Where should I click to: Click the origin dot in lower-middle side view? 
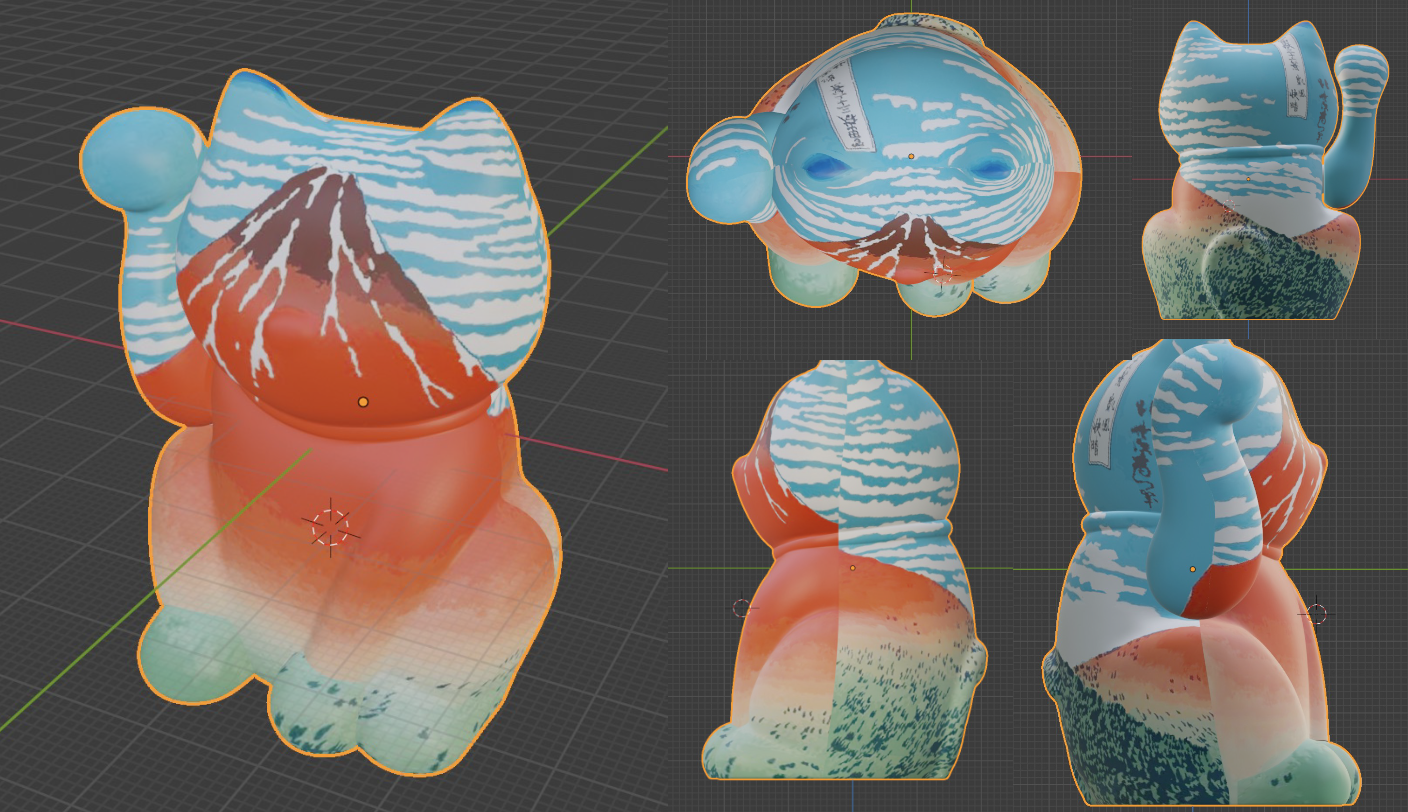852,568
